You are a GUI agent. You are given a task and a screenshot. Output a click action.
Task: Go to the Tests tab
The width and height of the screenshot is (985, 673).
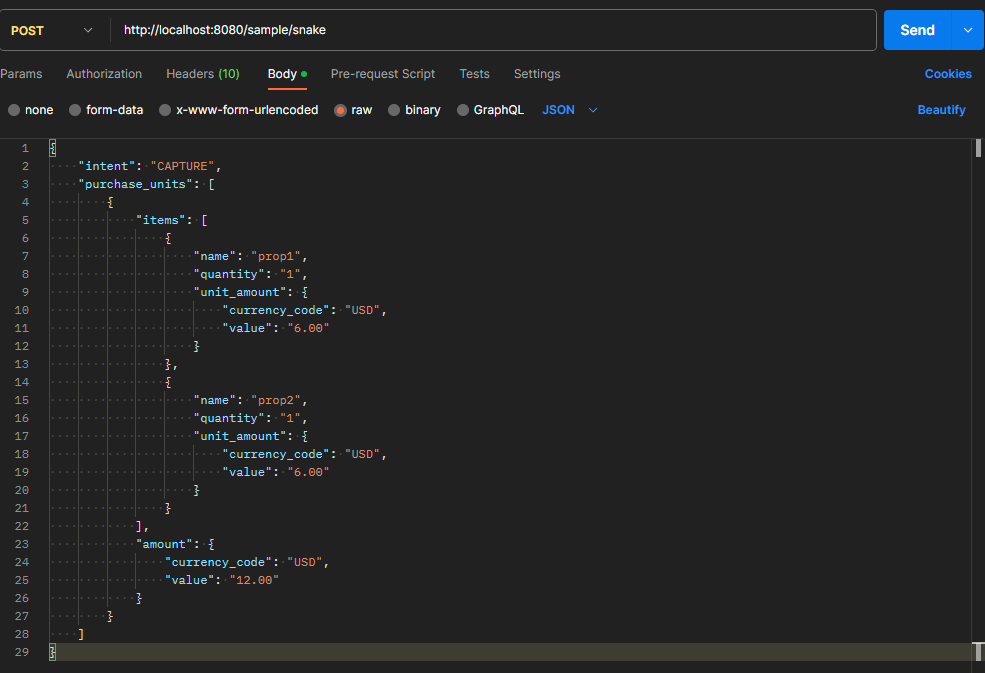pos(474,74)
